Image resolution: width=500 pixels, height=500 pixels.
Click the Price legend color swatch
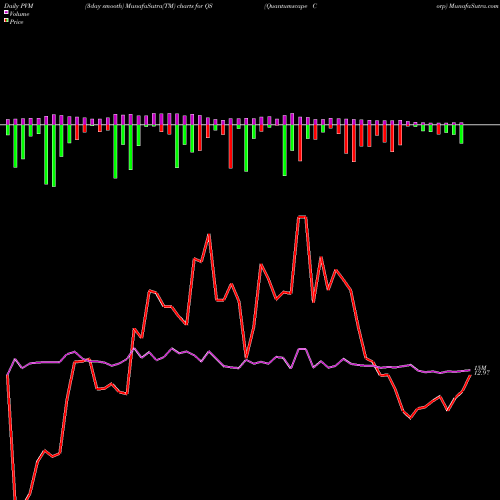[6, 21]
